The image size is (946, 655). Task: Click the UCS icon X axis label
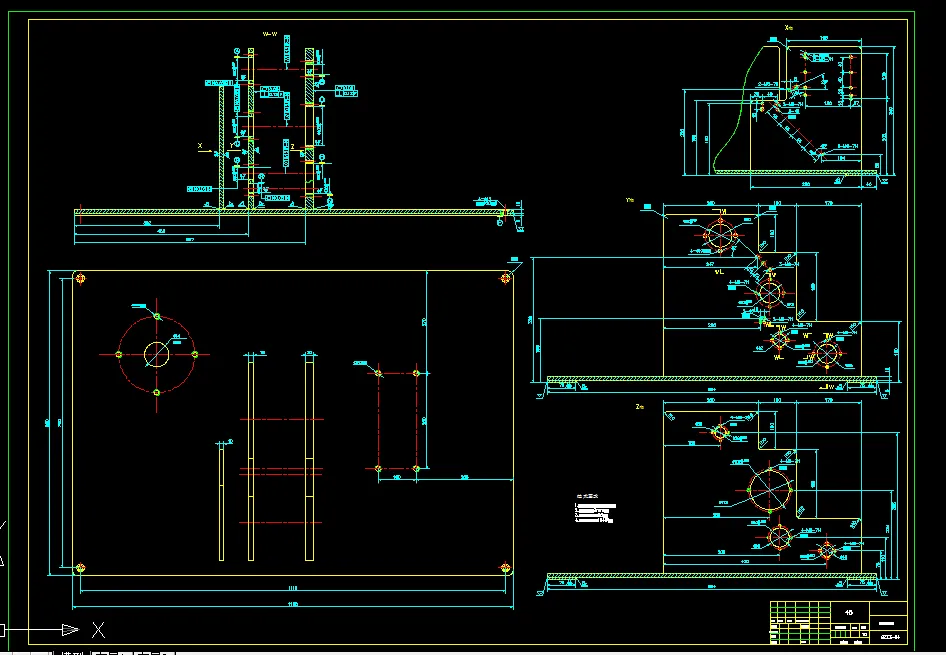coord(98,630)
